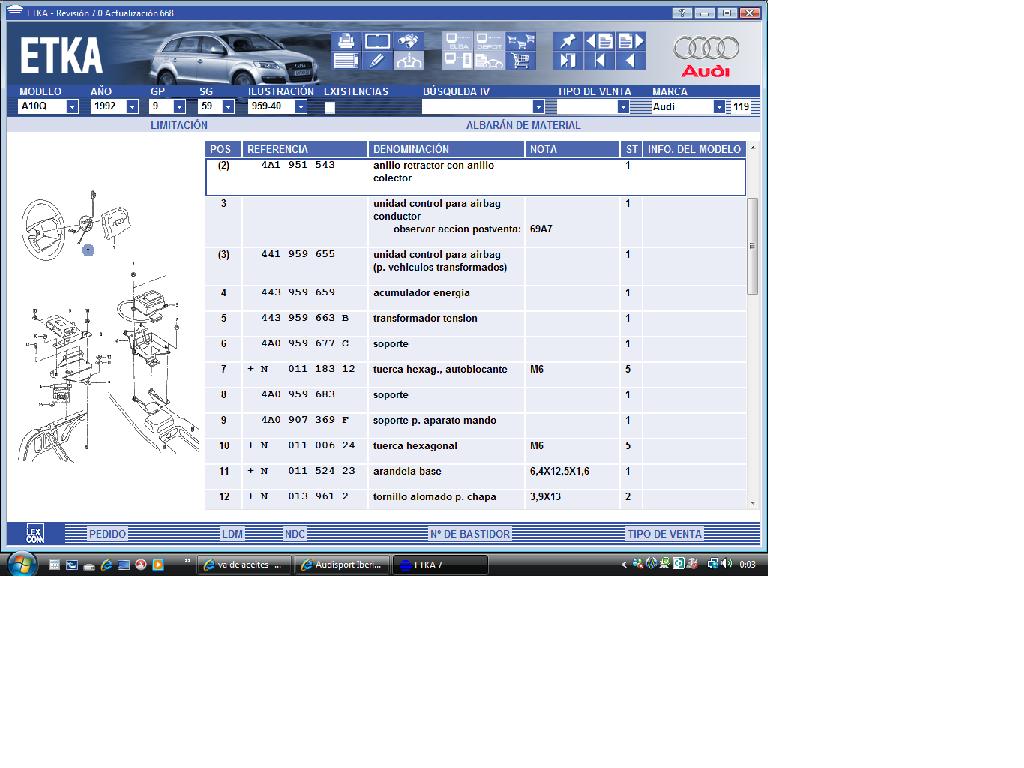Click the printer icon in ETKA toolbar
The image size is (1024, 768).
[x=346, y=41]
